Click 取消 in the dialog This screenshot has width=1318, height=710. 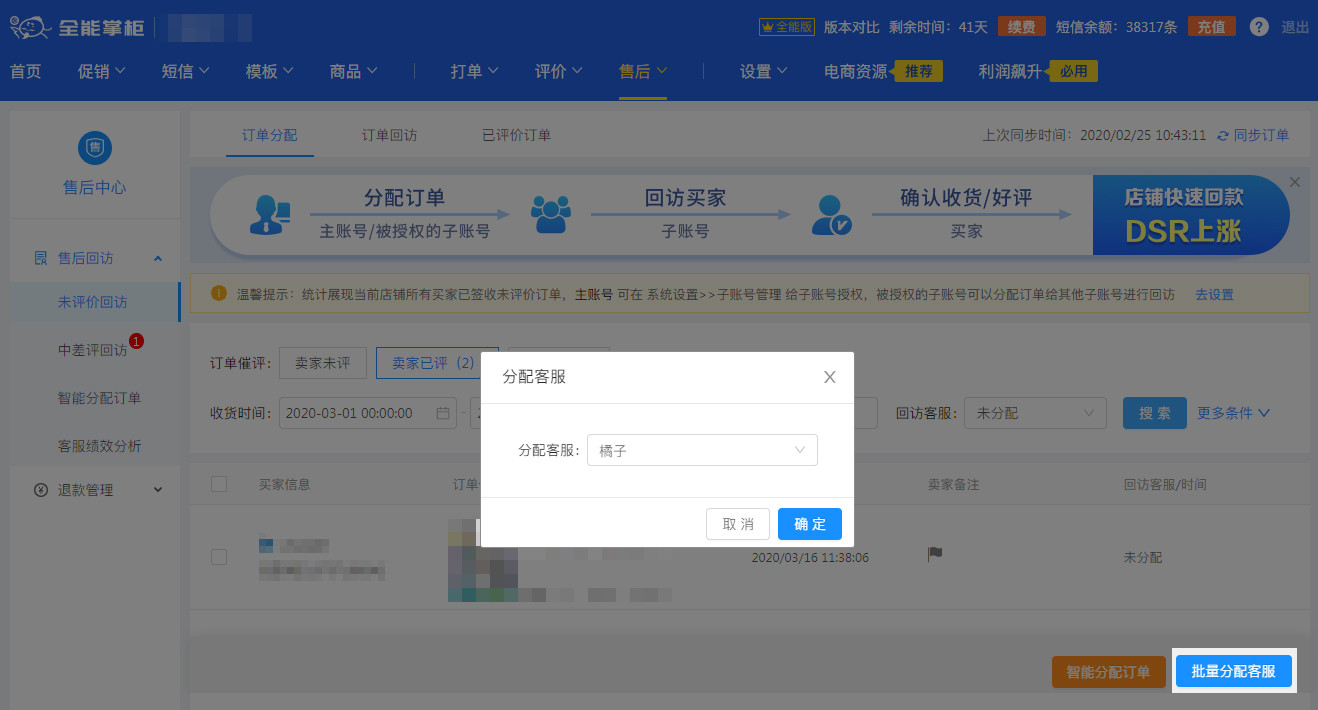(x=738, y=524)
